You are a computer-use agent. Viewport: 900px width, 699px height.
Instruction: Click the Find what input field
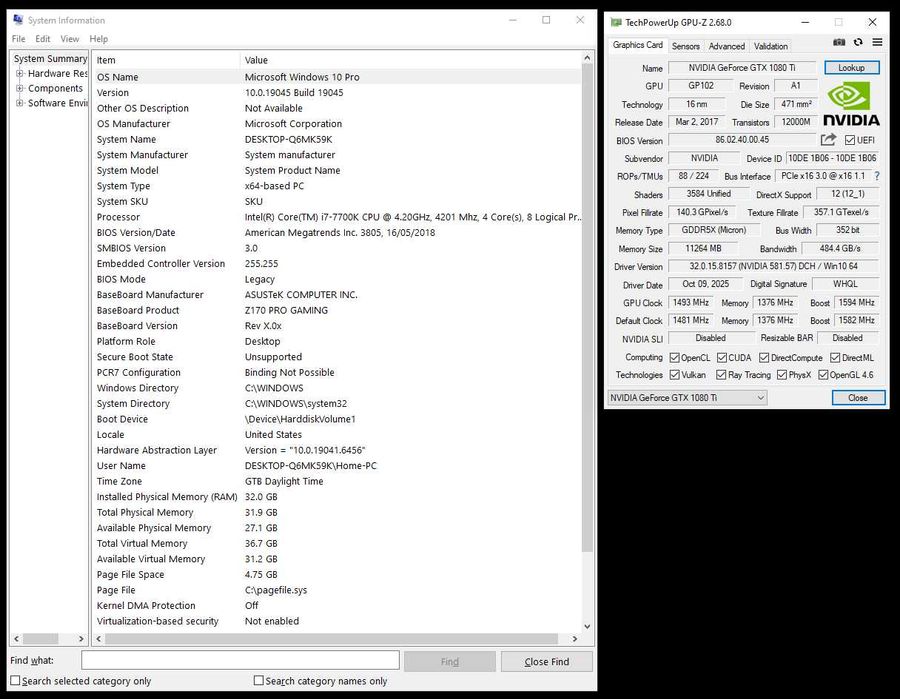240,660
